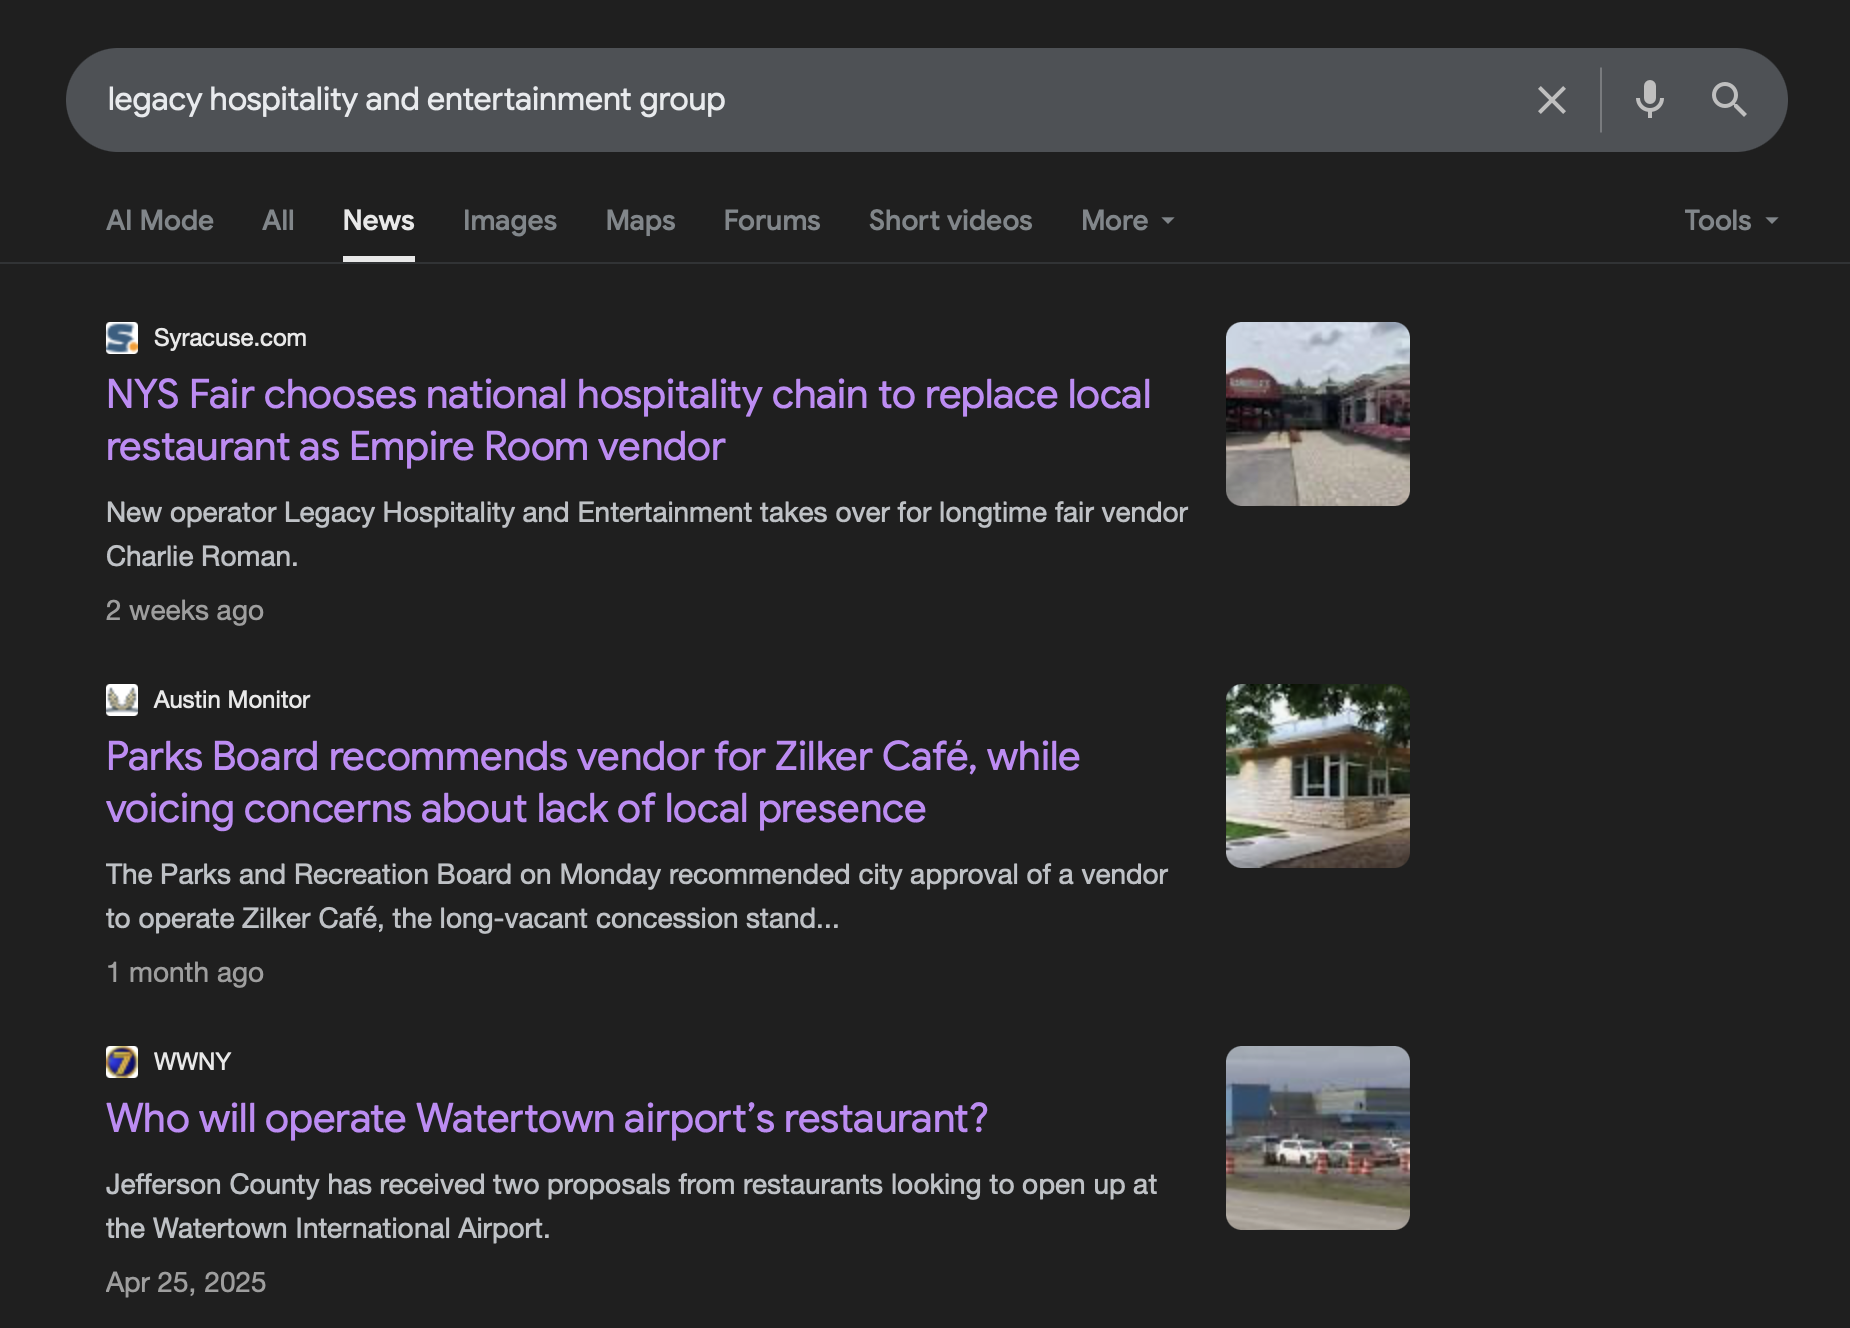Screen dimensions: 1850x1328
Task: Open Watertown airport's restaurant article
Action: pos(547,1118)
